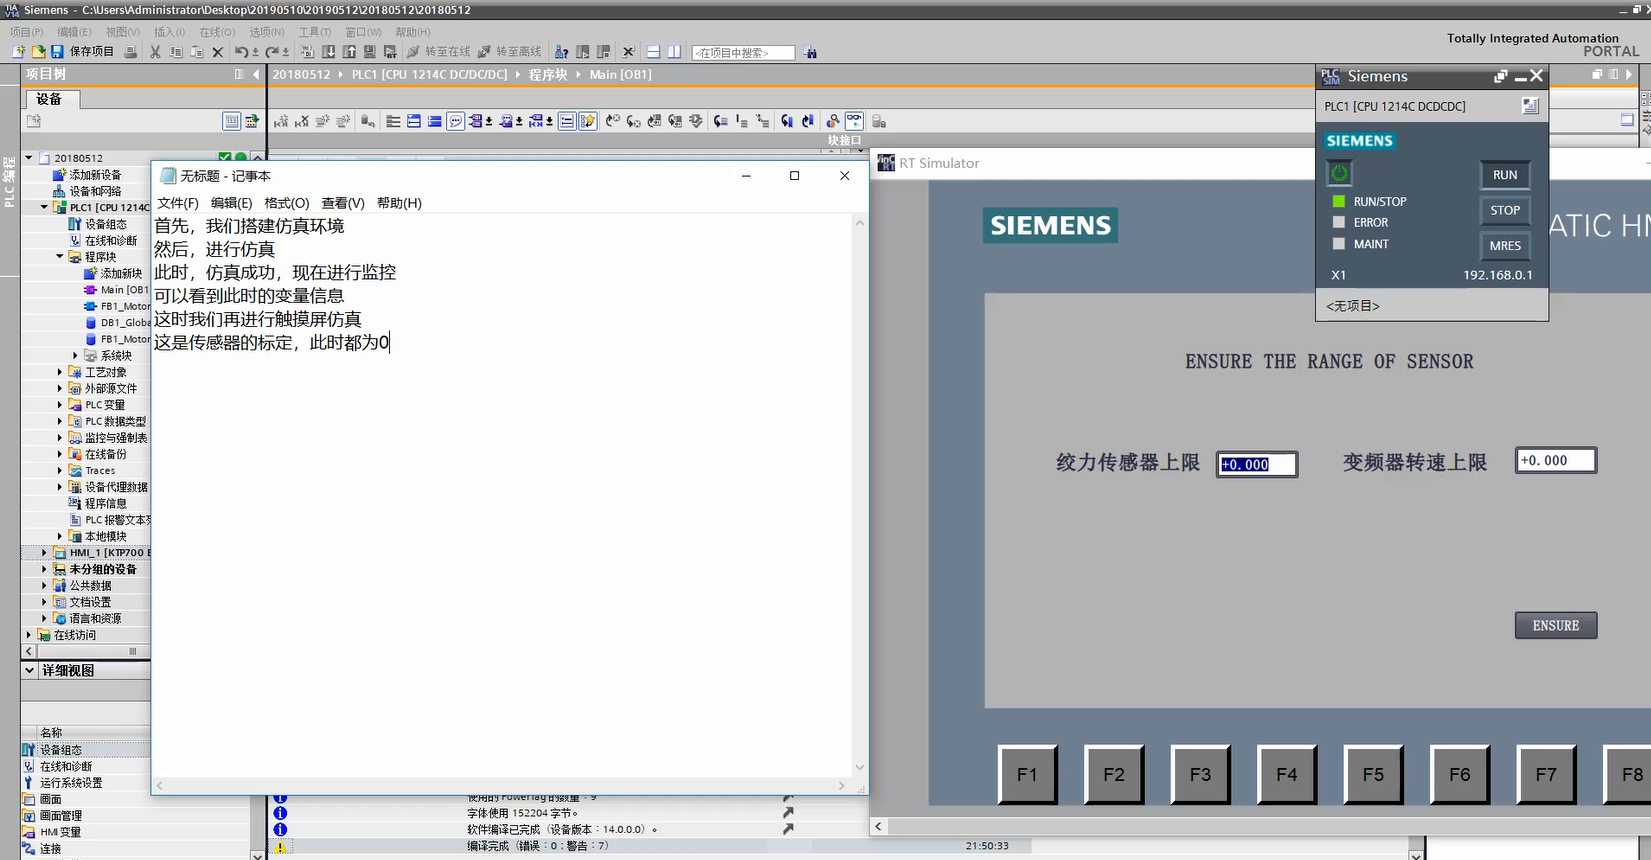Click 运行系统设置 in details view
The image size is (1651, 860).
point(63,783)
